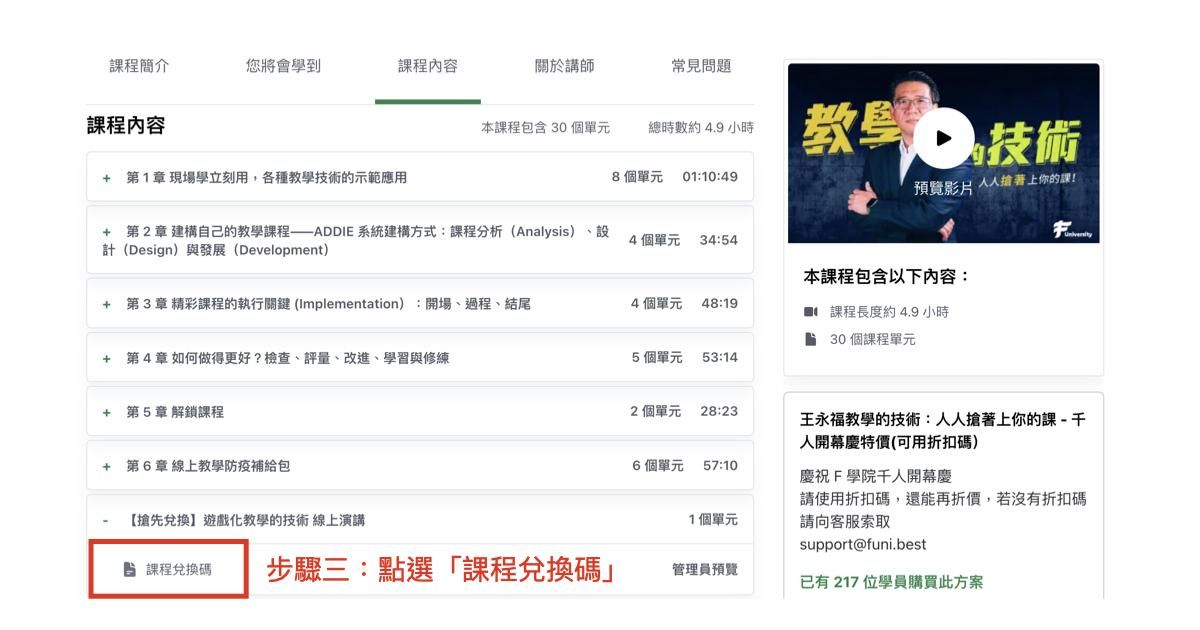Click the document icon beside 課程兌換碼

pos(129,569)
